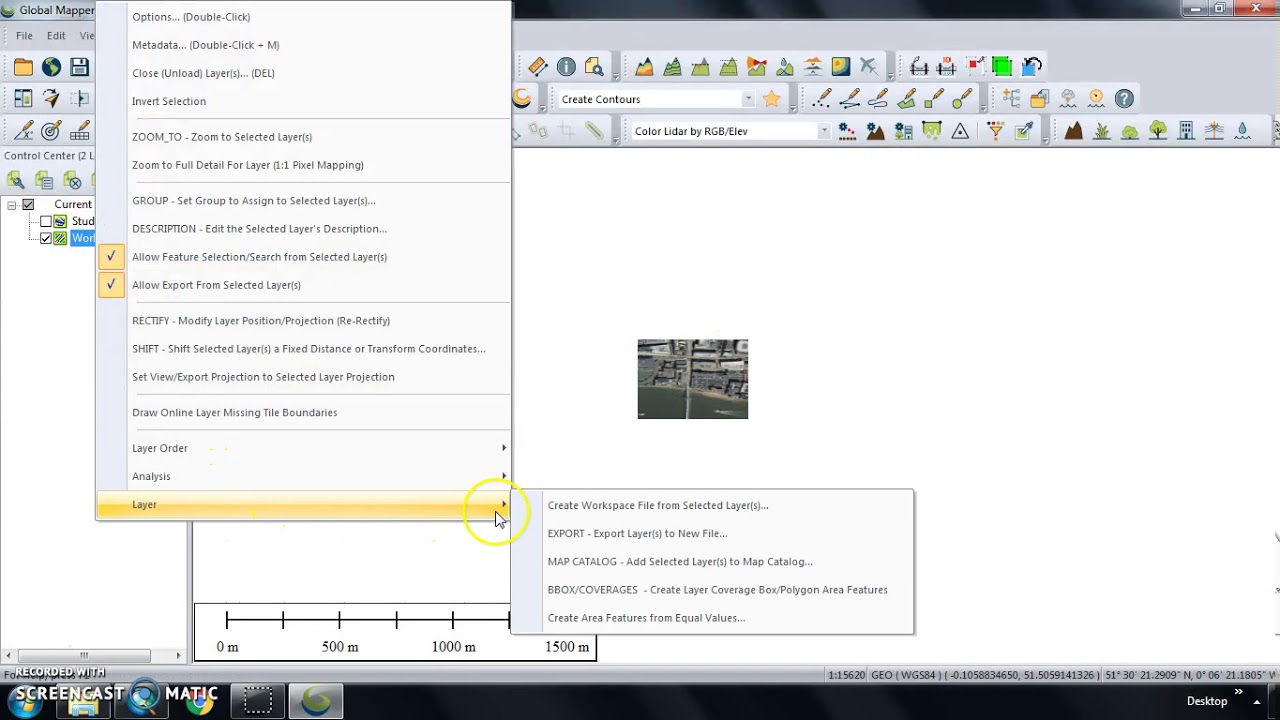
Task: Click layer metadata icon in Control Center
Action: point(44,180)
